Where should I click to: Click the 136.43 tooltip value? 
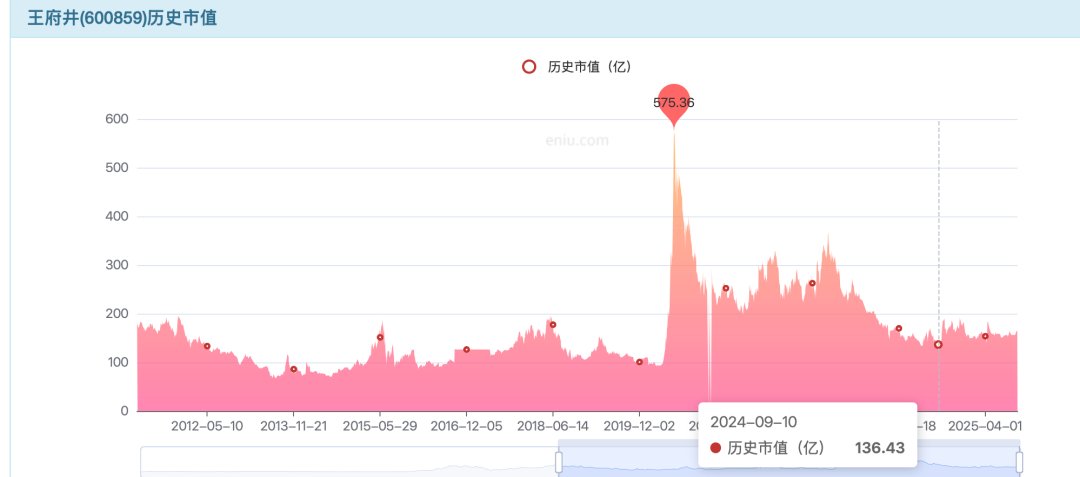tap(880, 448)
